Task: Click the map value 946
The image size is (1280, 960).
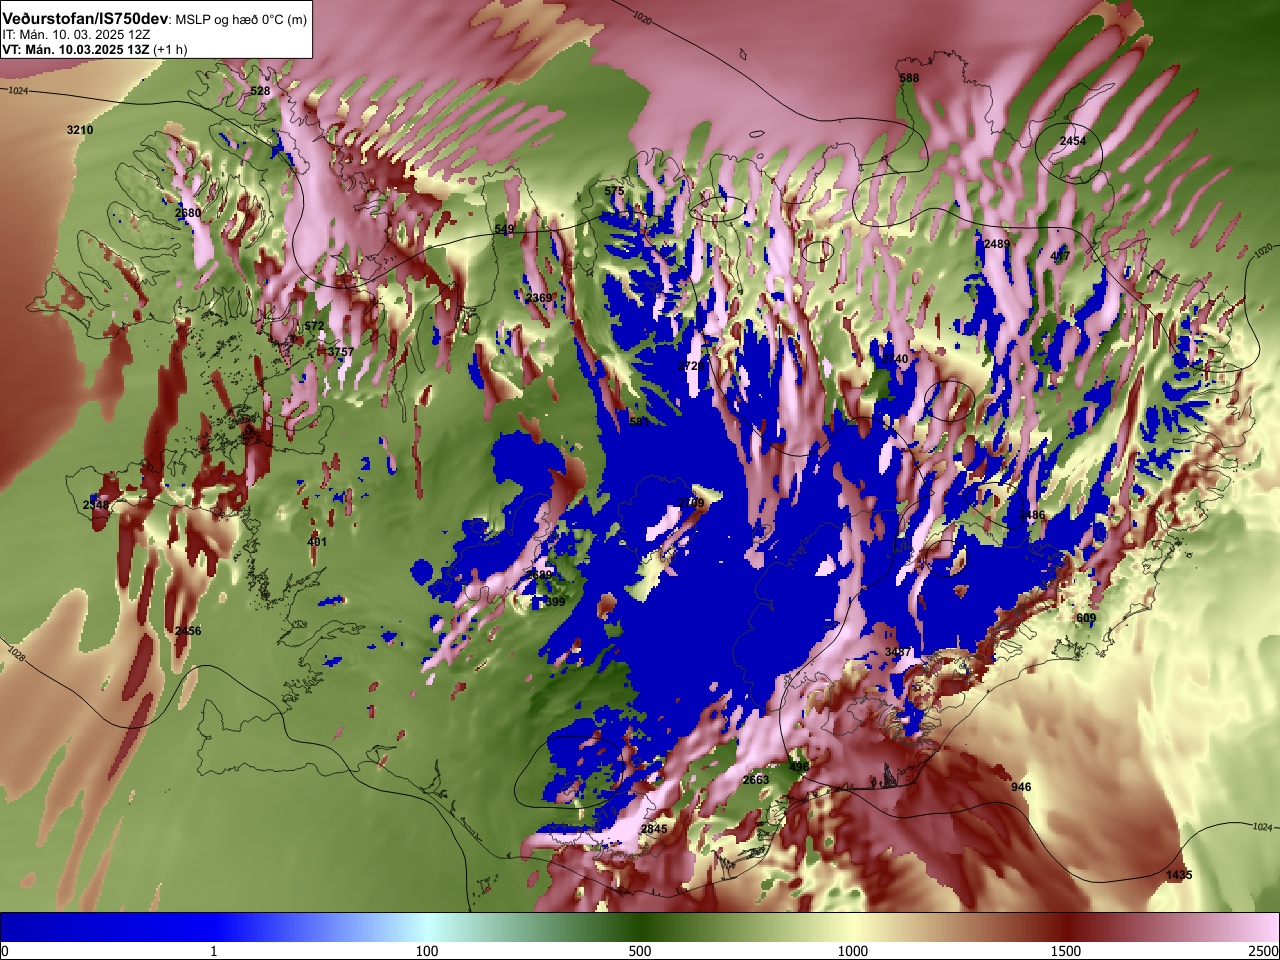Action: 1021,787
